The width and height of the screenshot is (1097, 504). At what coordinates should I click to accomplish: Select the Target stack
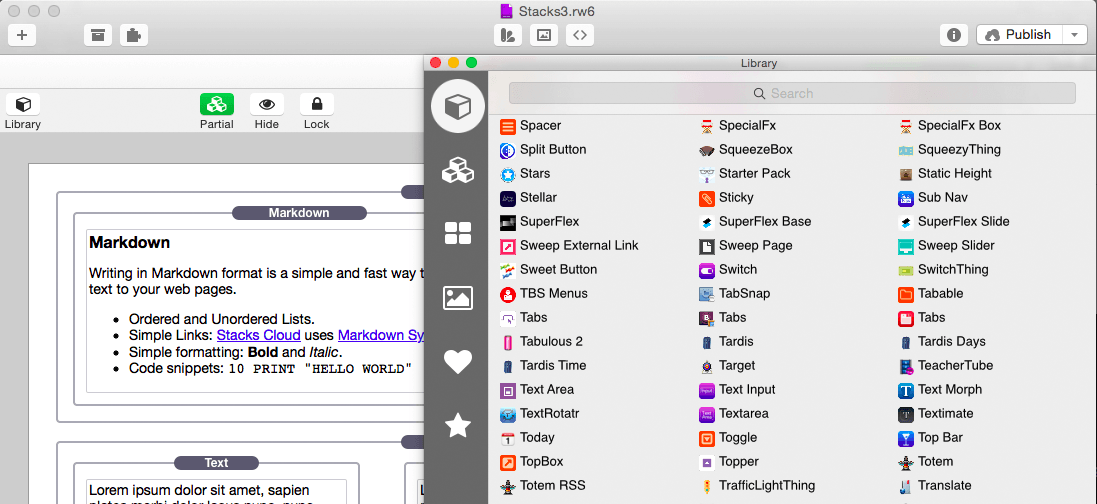tap(727, 365)
